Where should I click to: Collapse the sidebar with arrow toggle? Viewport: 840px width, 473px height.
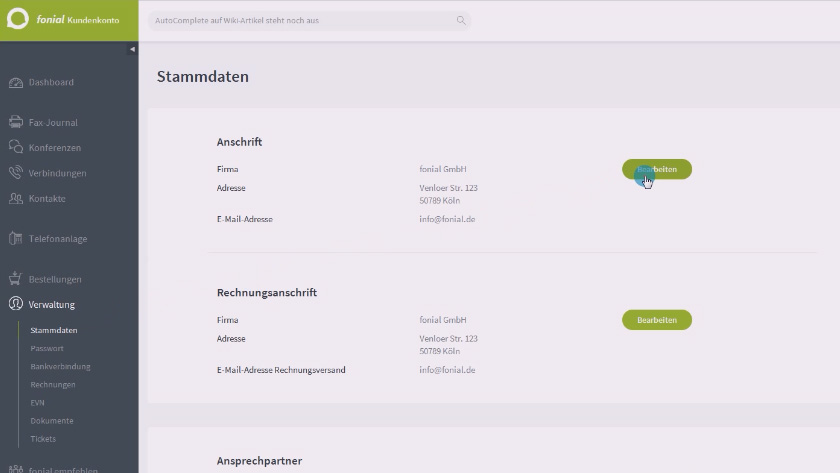132,49
